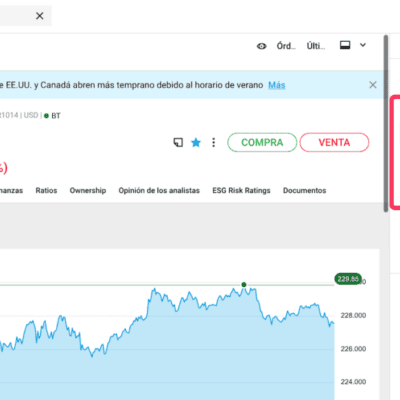Switch to the Ratios tab
Screen dimensions: 400x400
tap(46, 191)
